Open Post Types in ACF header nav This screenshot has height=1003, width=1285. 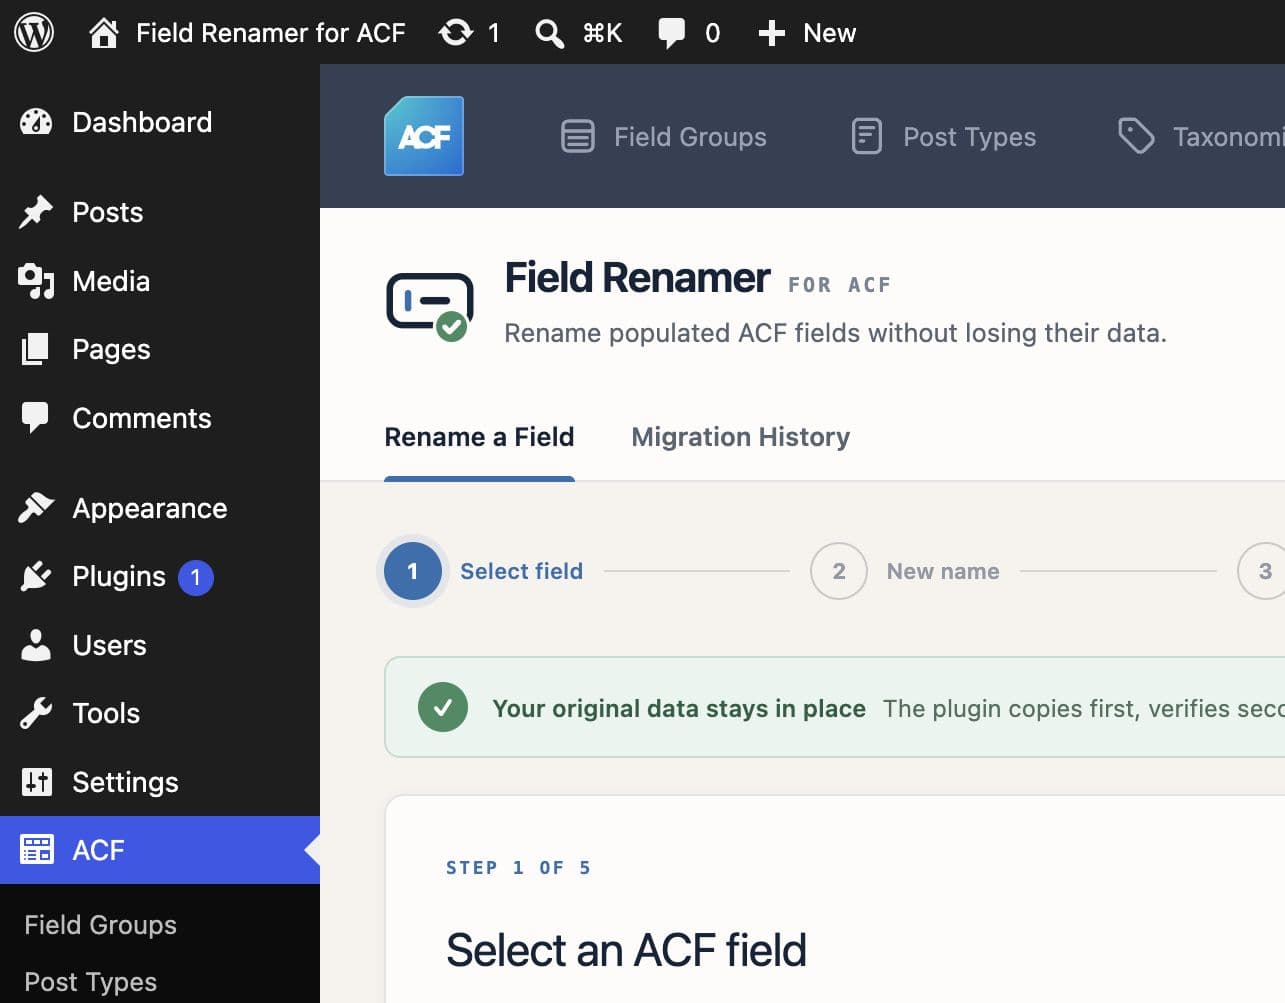[969, 137]
